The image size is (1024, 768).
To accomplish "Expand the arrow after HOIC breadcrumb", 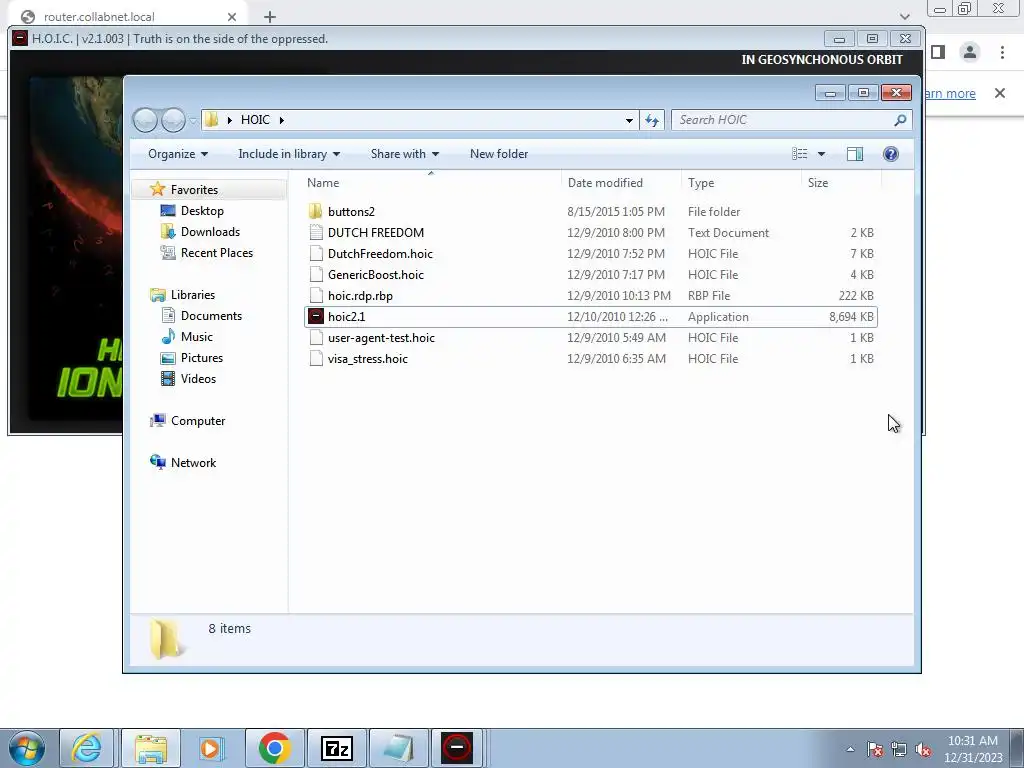I will tap(281, 120).
